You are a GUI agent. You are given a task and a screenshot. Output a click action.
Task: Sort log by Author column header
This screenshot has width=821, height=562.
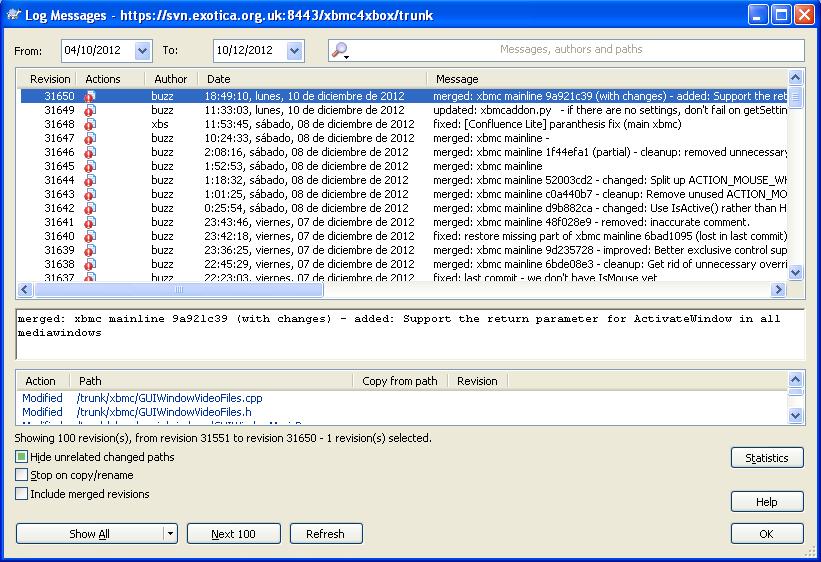[x=170, y=79]
